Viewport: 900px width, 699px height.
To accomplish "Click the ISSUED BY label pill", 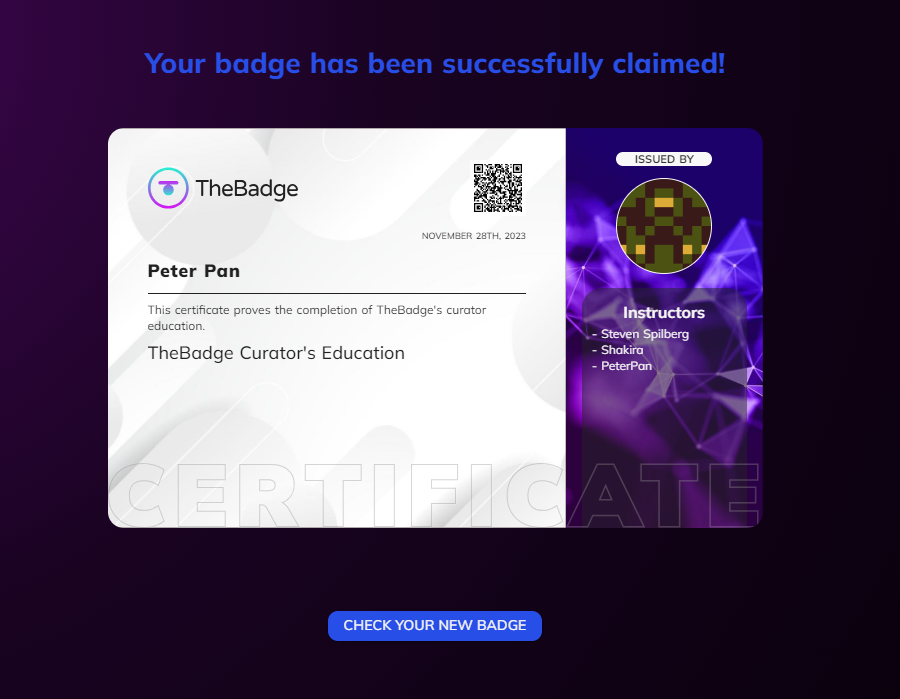I will point(664,159).
